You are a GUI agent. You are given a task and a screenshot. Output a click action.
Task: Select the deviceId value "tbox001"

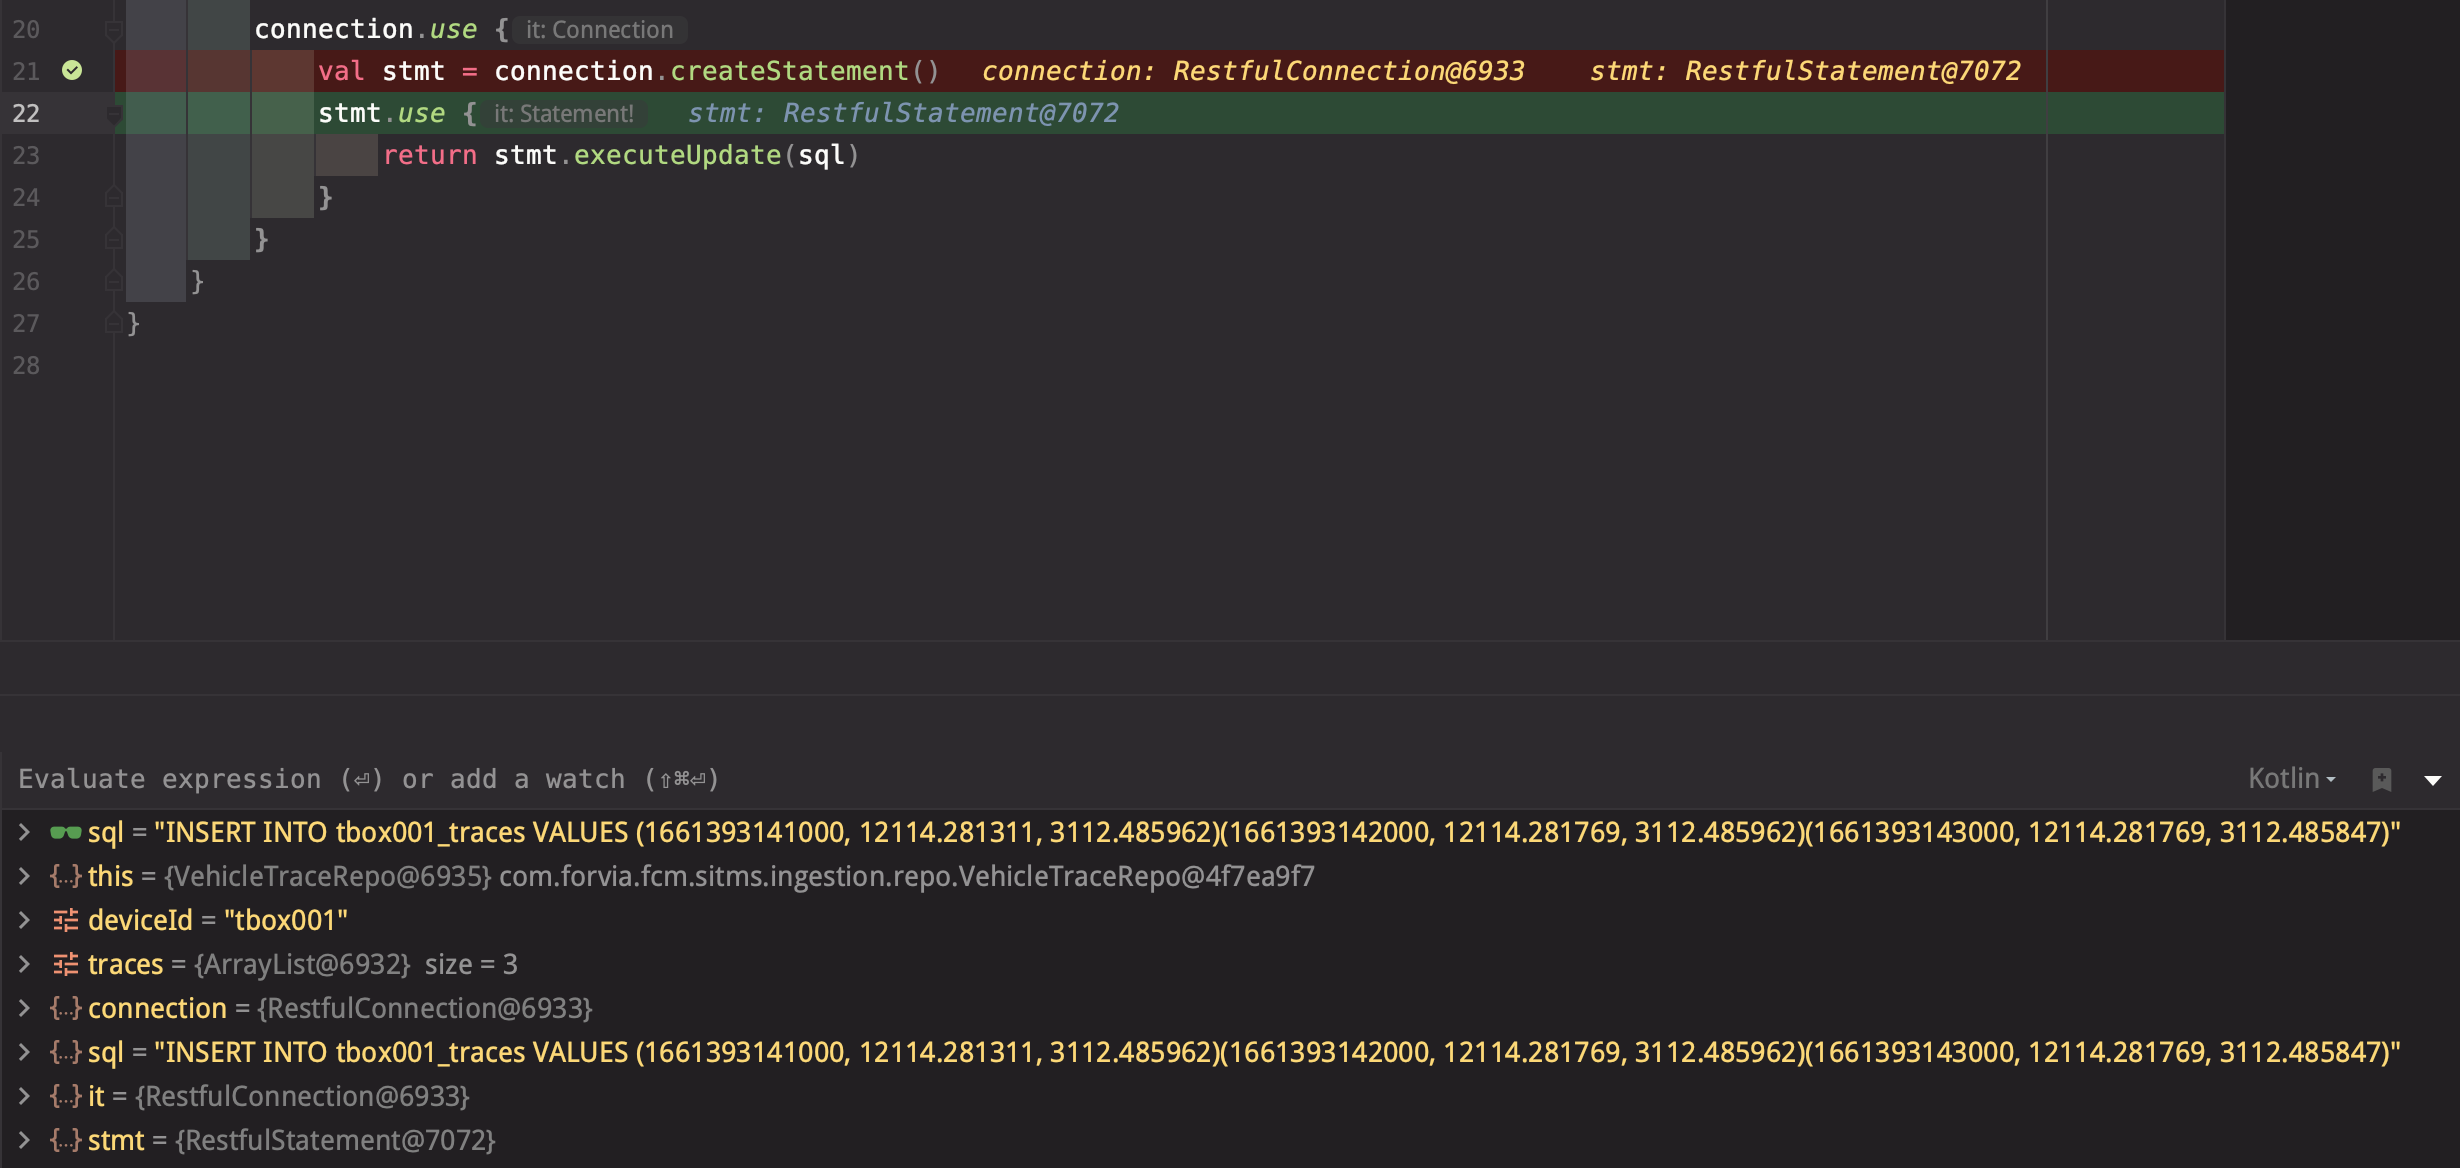tap(286, 920)
